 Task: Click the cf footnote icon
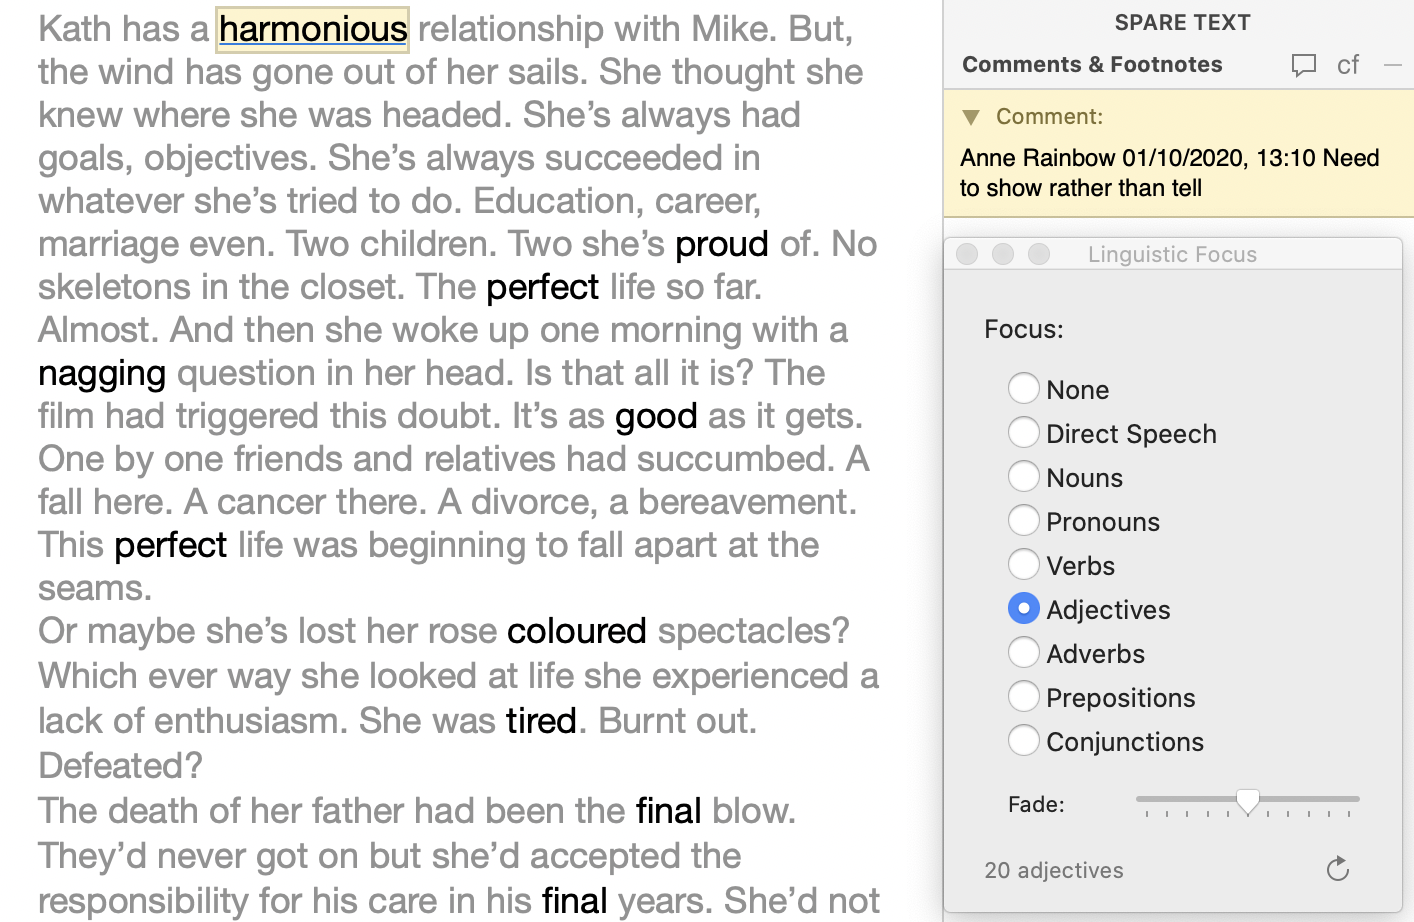point(1348,66)
